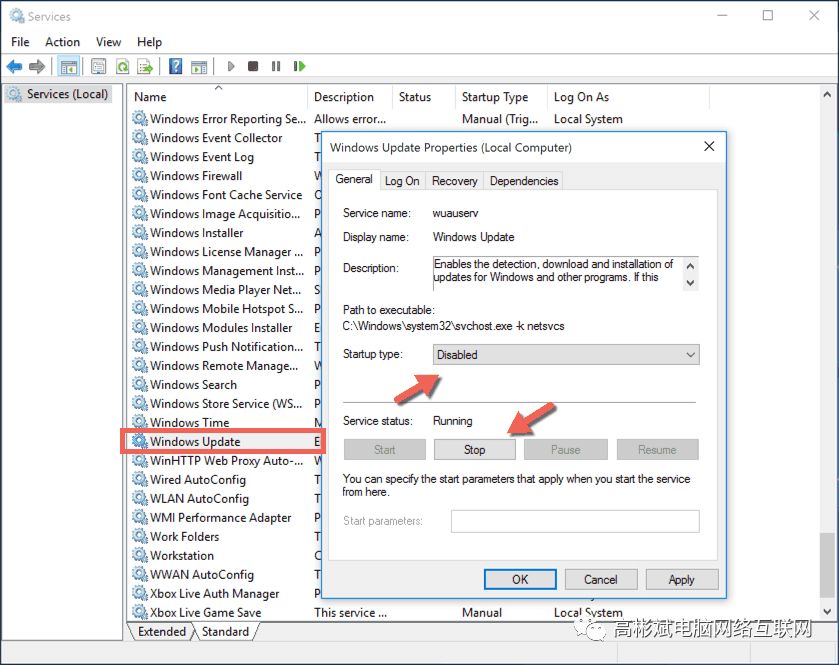Viewport: 839px width, 665px height.
Task: Click Description box scroll down arrow
Action: click(x=691, y=283)
